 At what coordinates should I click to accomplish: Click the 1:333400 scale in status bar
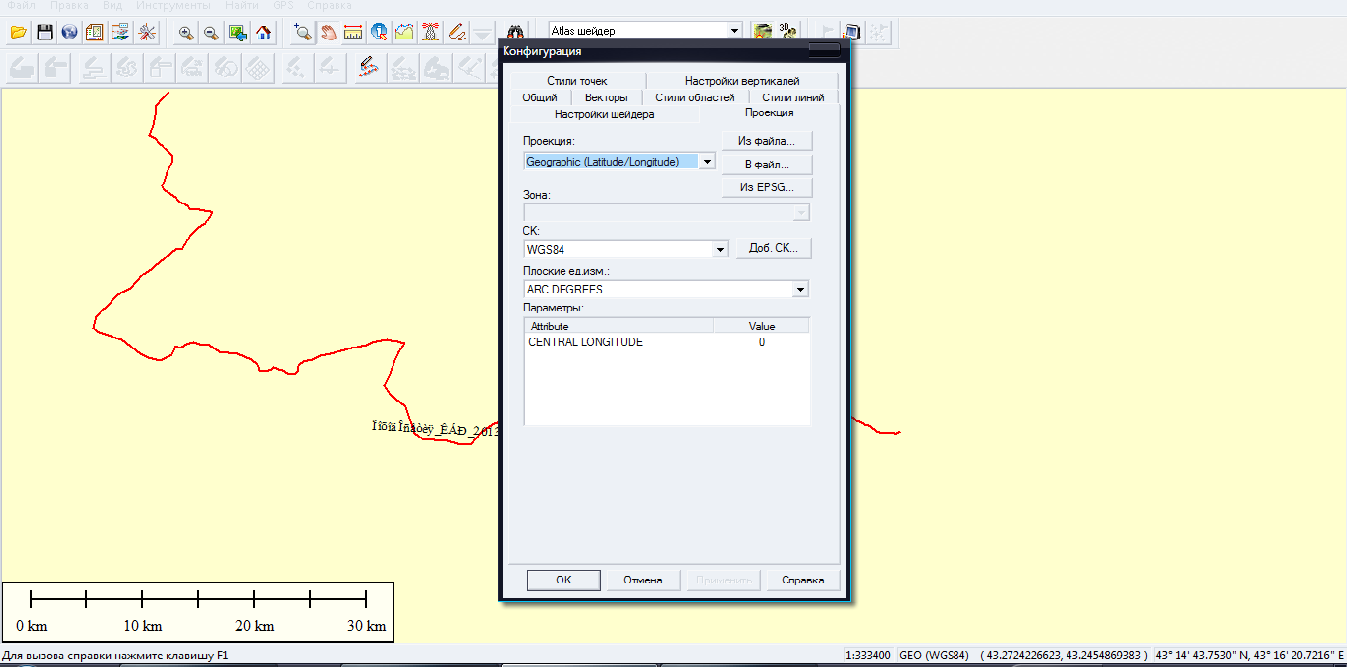click(870, 656)
